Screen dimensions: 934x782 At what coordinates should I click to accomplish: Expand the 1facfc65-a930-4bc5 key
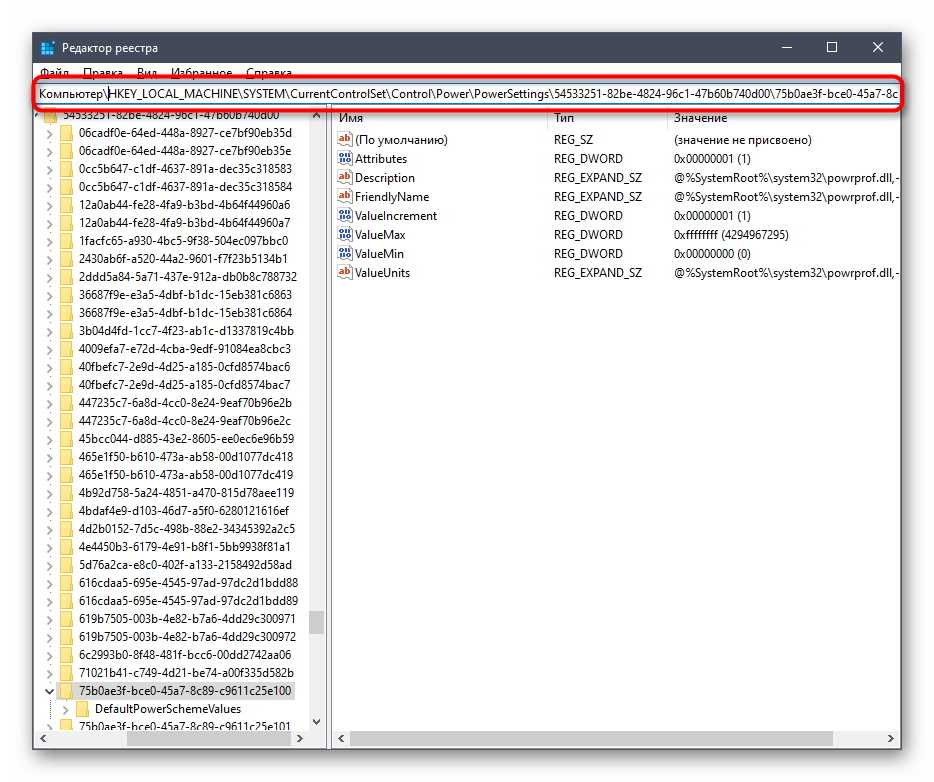click(x=49, y=241)
